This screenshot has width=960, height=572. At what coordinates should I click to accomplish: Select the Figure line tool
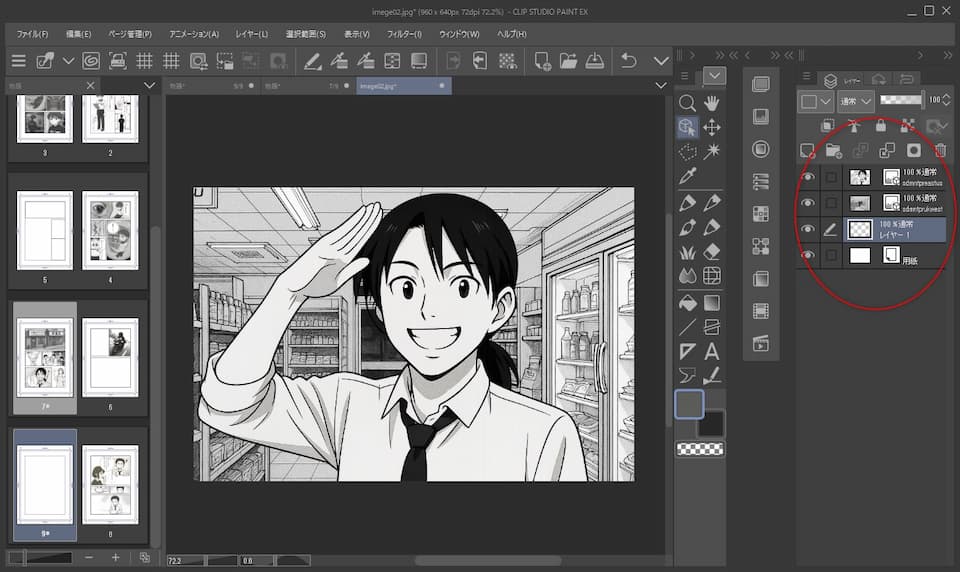pyautogui.click(x=687, y=327)
